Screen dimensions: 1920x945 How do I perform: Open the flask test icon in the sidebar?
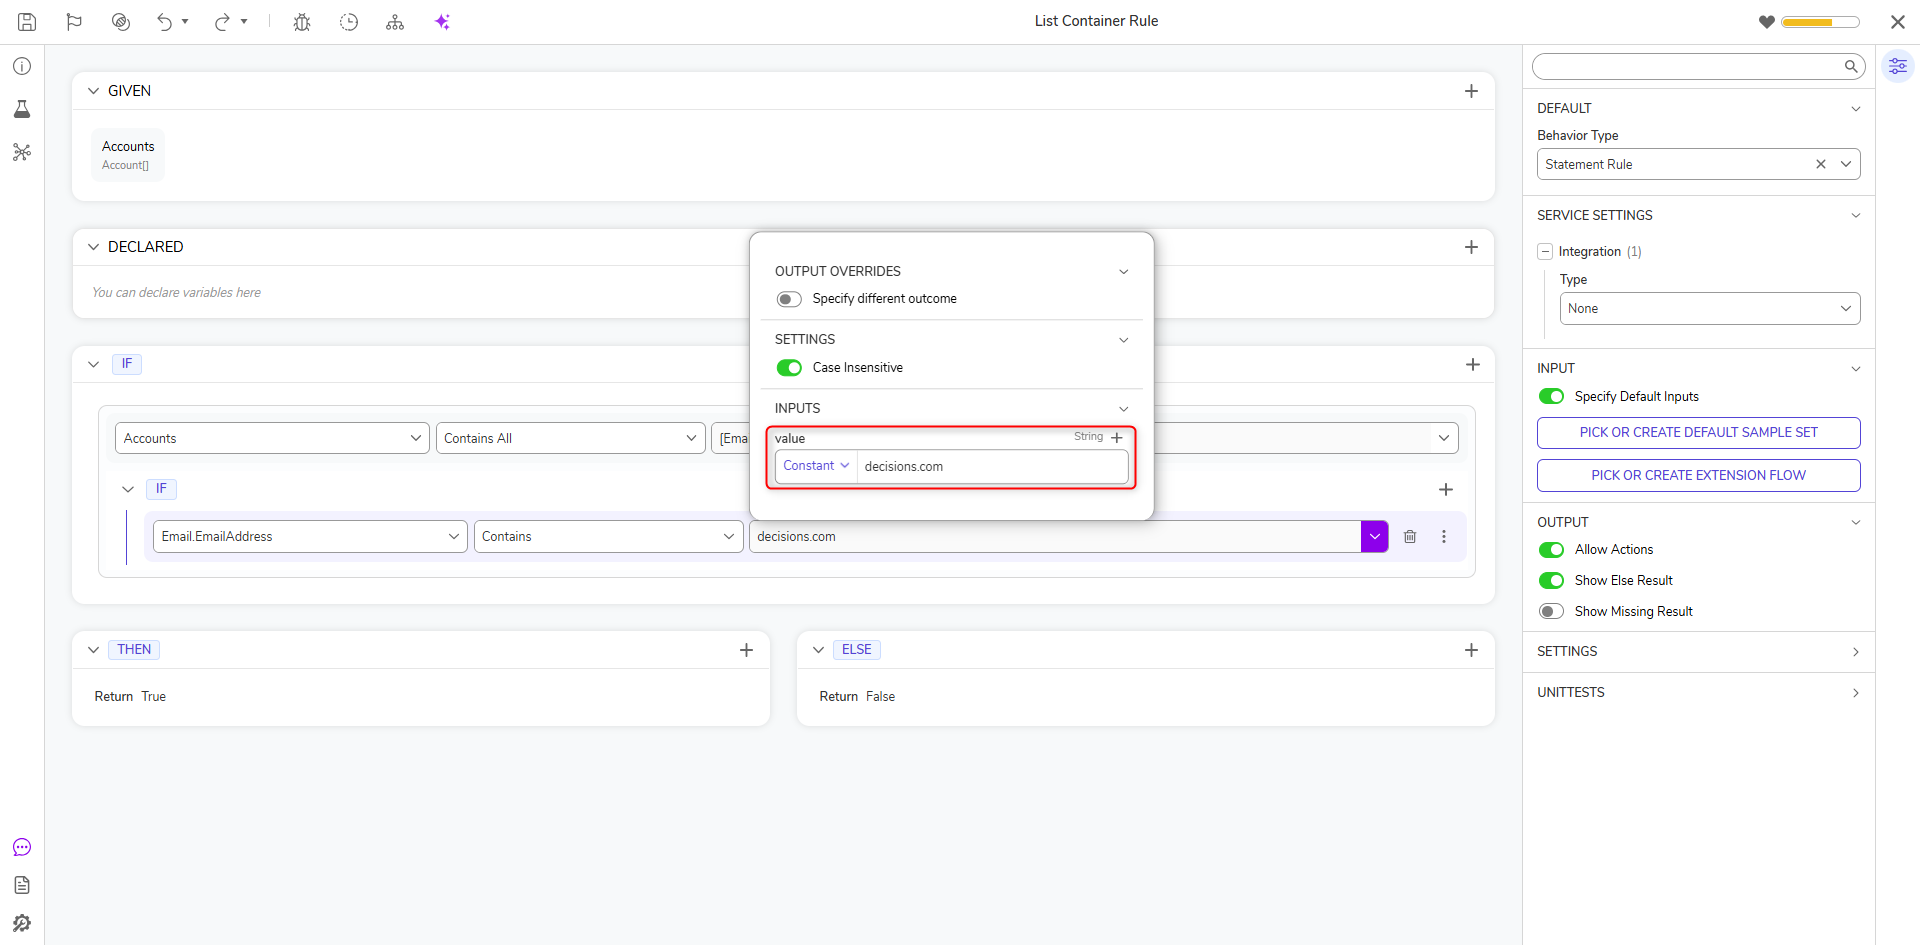22,109
